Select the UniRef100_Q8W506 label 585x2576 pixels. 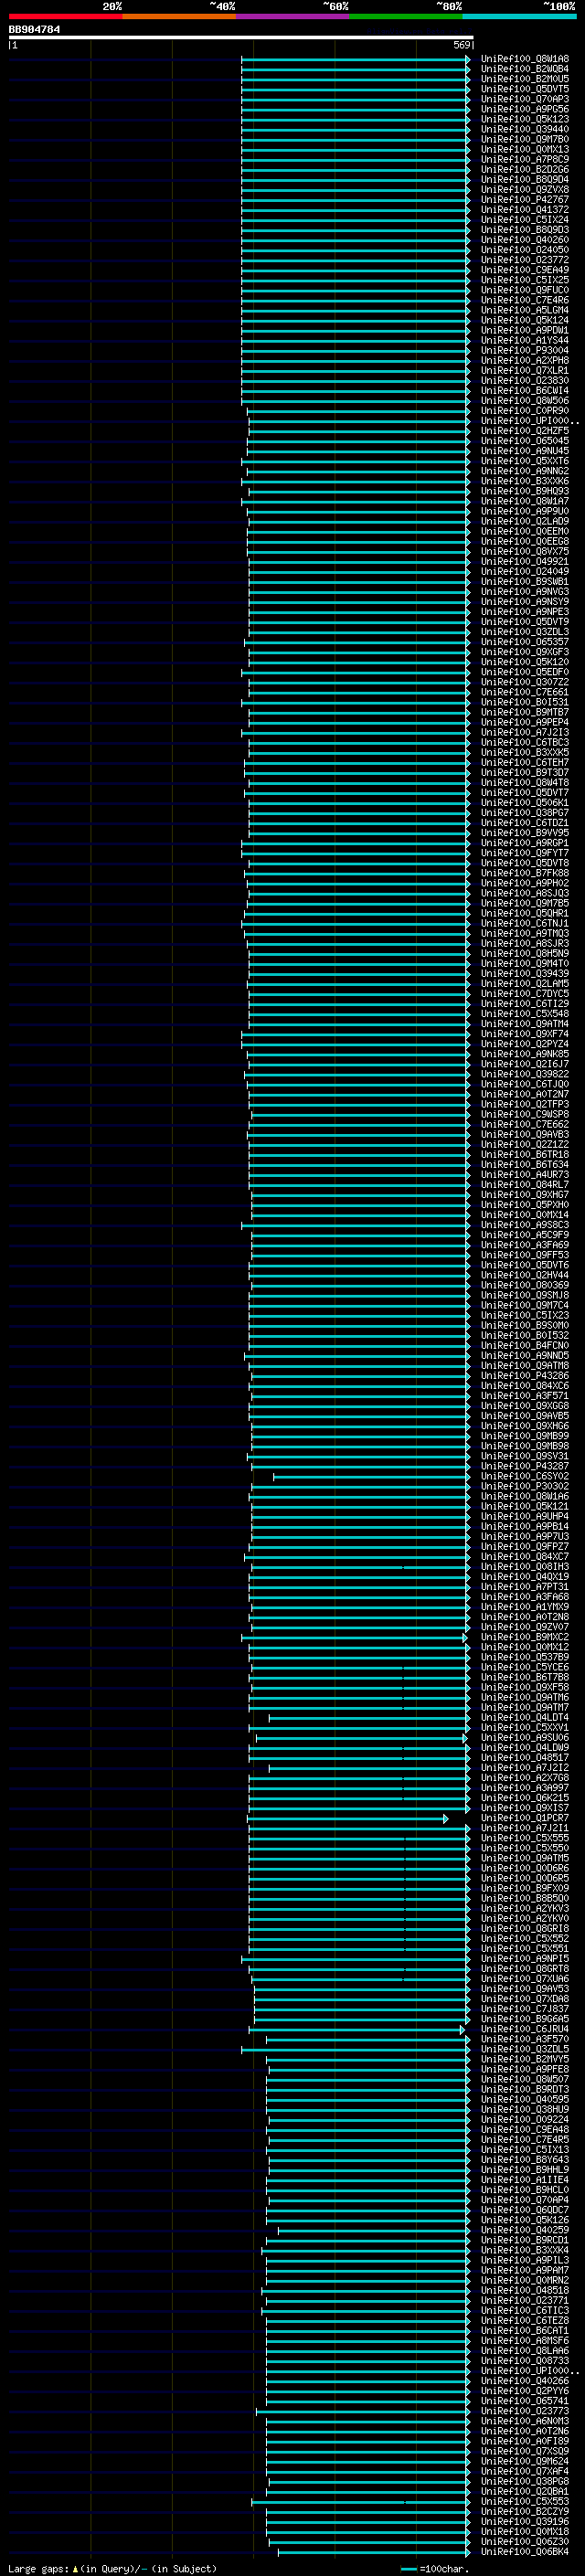[x=525, y=401]
